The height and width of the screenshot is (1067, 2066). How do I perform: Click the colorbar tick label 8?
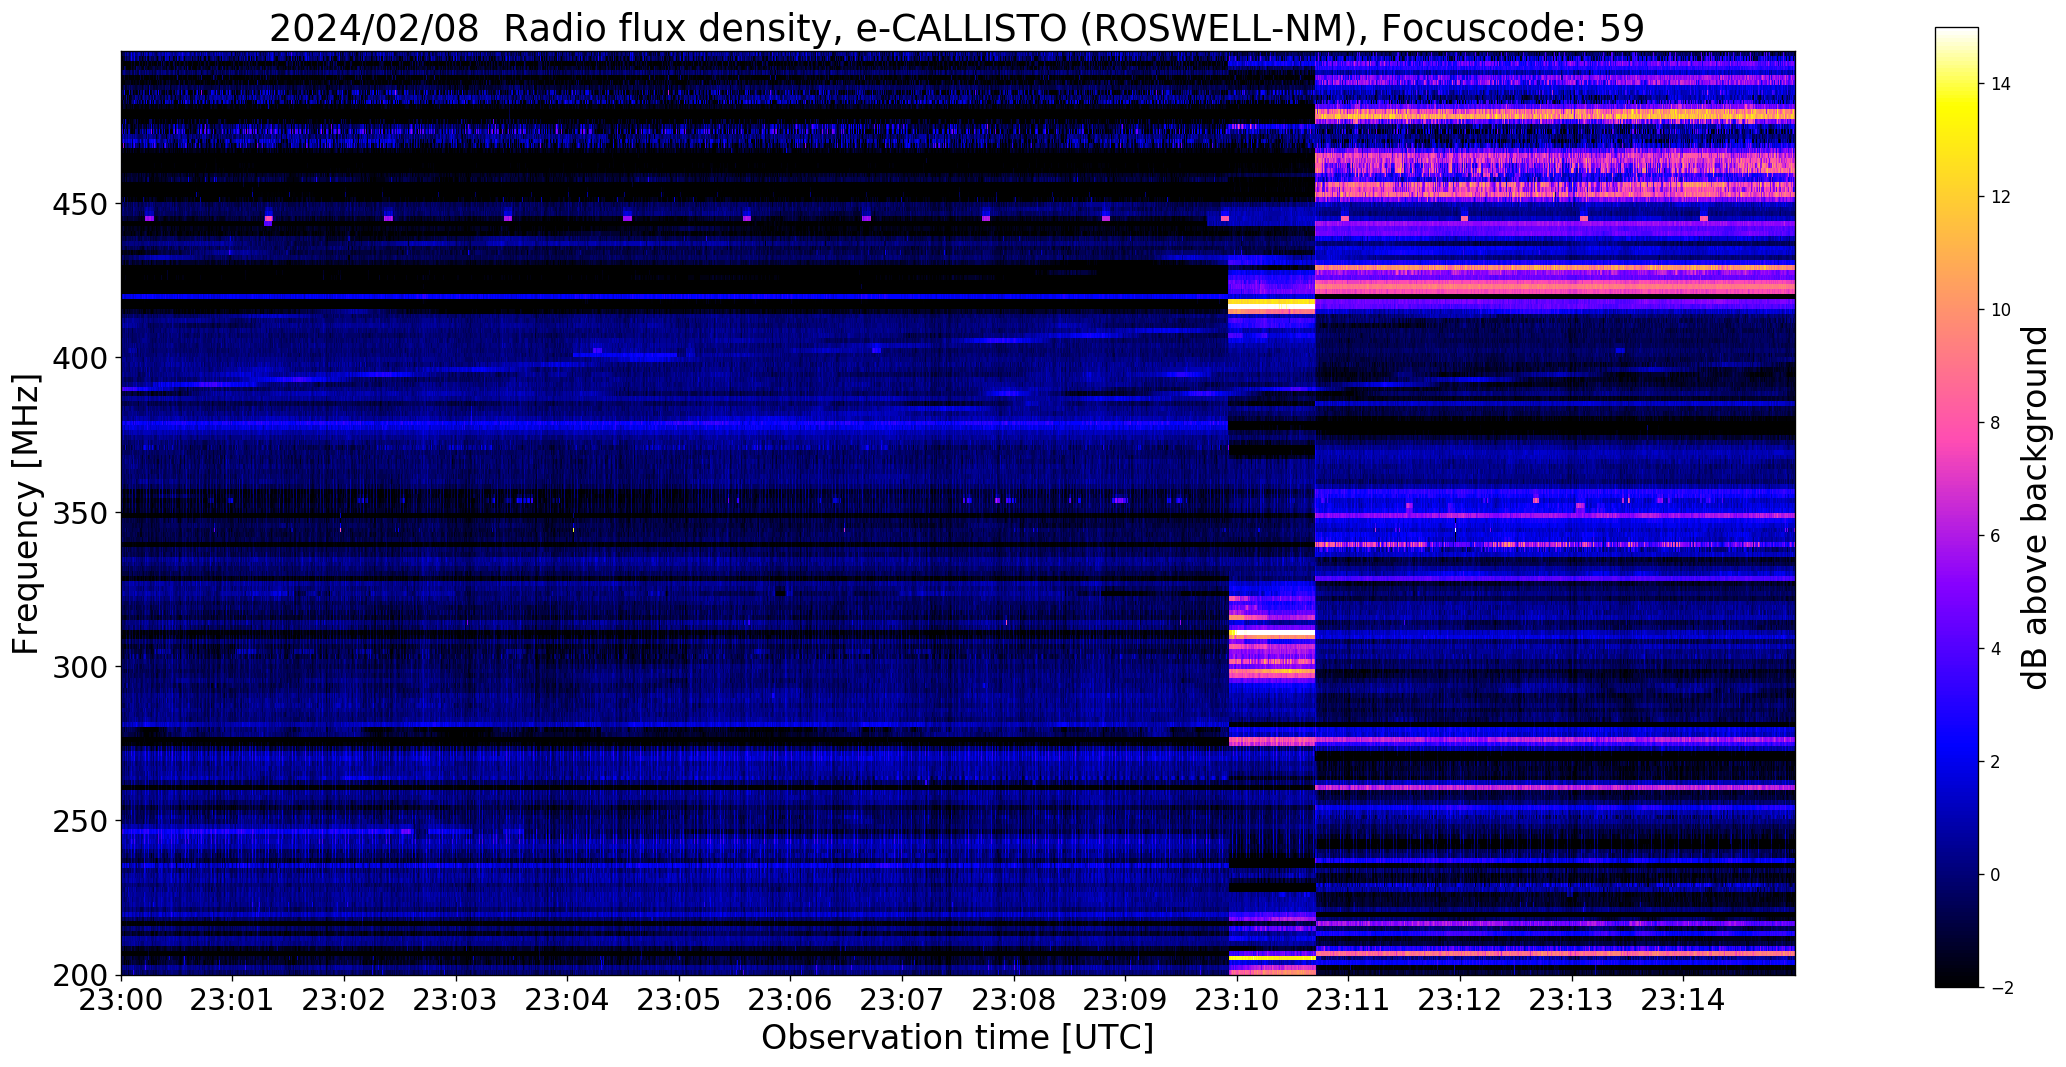pos(1996,423)
